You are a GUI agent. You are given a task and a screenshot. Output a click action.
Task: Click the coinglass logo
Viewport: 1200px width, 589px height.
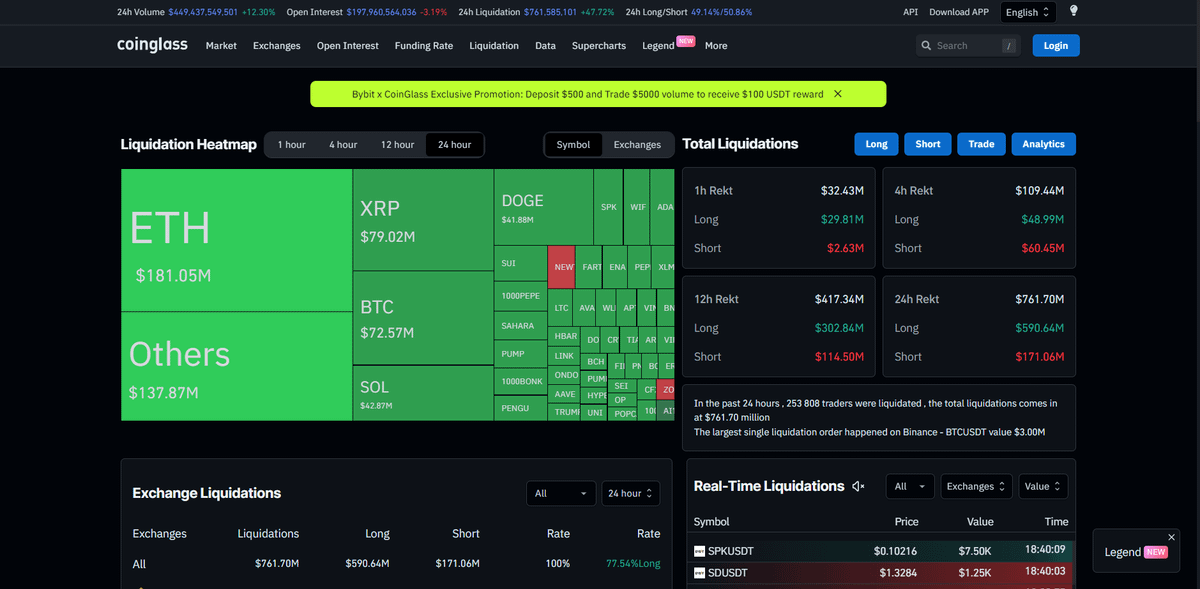[152, 45]
